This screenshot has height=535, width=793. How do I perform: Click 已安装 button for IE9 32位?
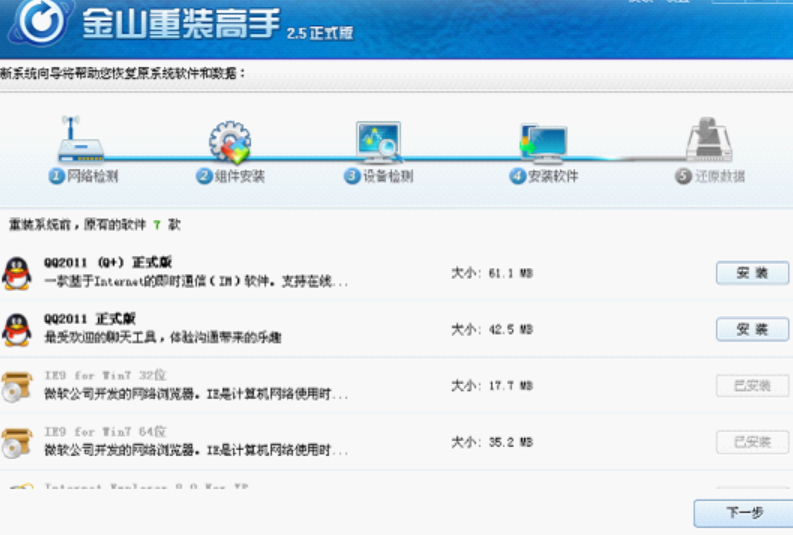pyautogui.click(x=752, y=386)
